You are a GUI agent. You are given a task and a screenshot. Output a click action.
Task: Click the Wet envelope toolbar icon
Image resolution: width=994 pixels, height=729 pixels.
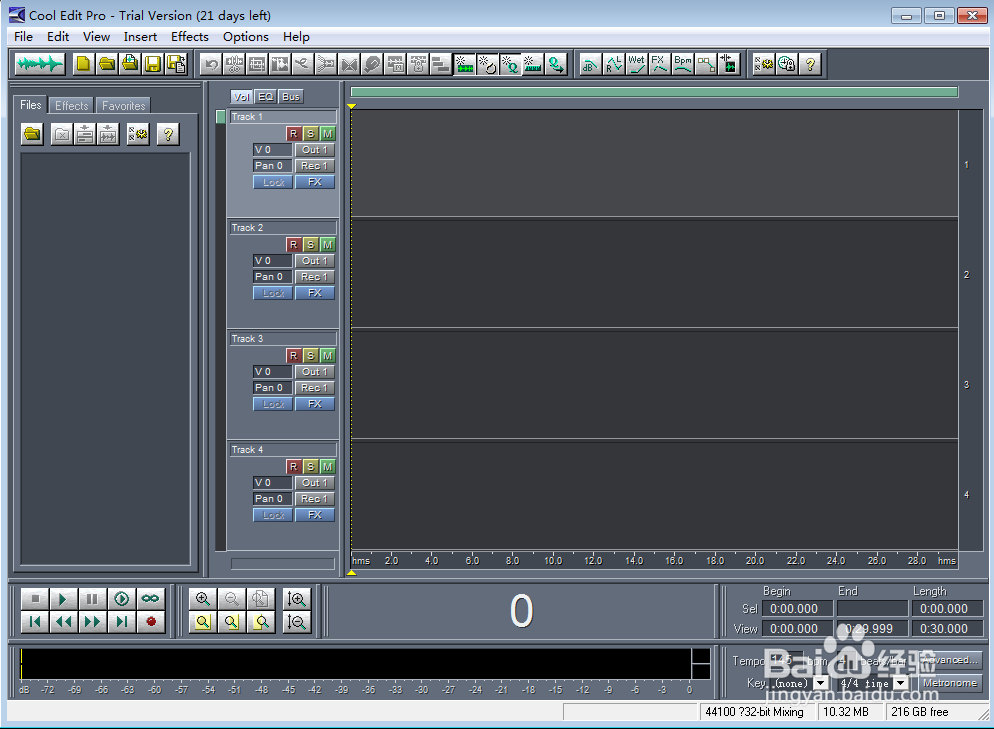(x=636, y=64)
